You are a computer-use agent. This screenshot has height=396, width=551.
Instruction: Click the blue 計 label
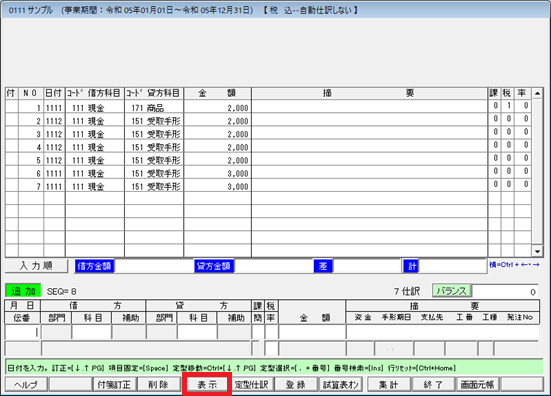411,266
